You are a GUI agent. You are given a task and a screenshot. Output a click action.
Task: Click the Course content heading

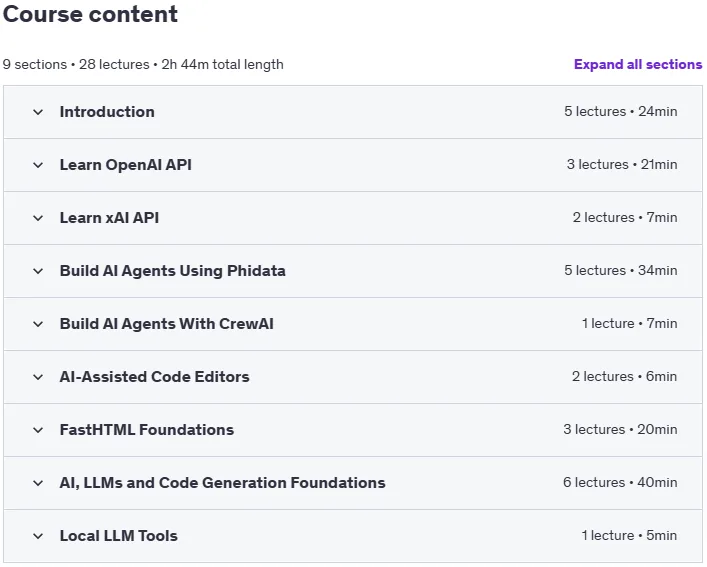click(x=90, y=14)
